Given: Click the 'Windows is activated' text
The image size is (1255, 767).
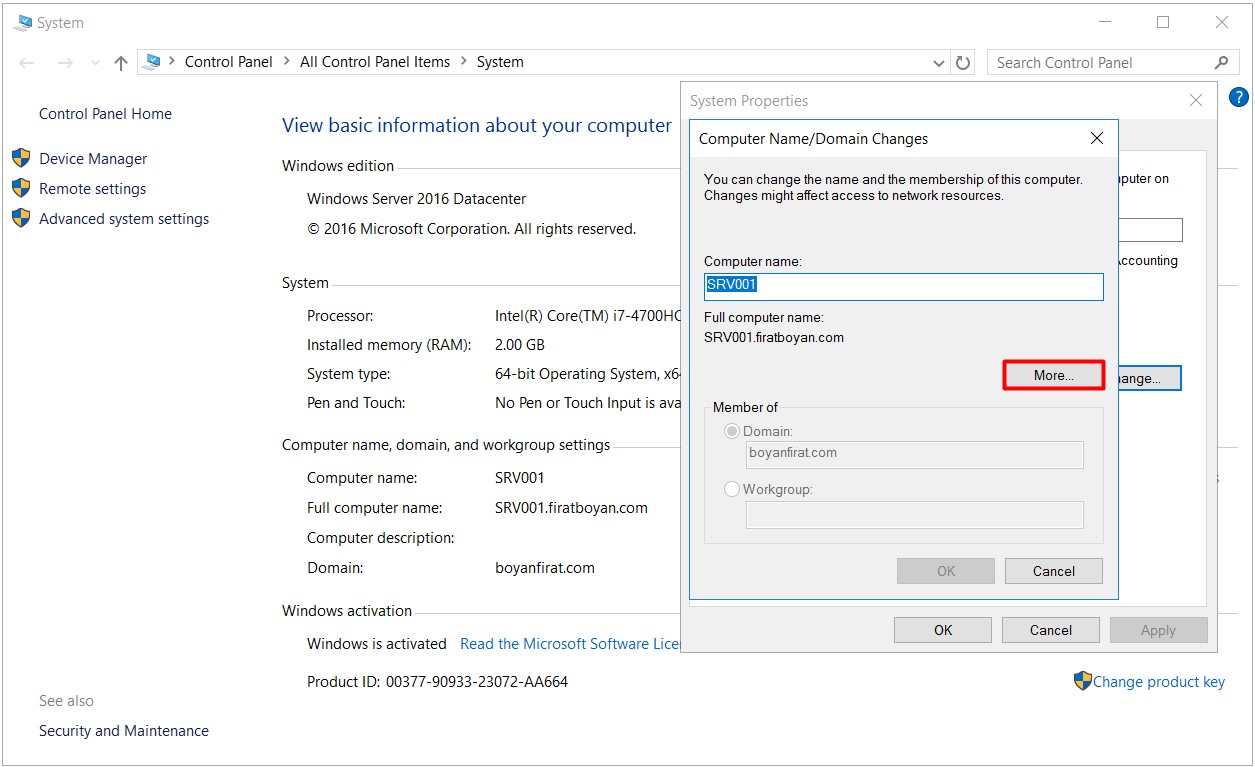Looking at the screenshot, I should (x=377, y=644).
